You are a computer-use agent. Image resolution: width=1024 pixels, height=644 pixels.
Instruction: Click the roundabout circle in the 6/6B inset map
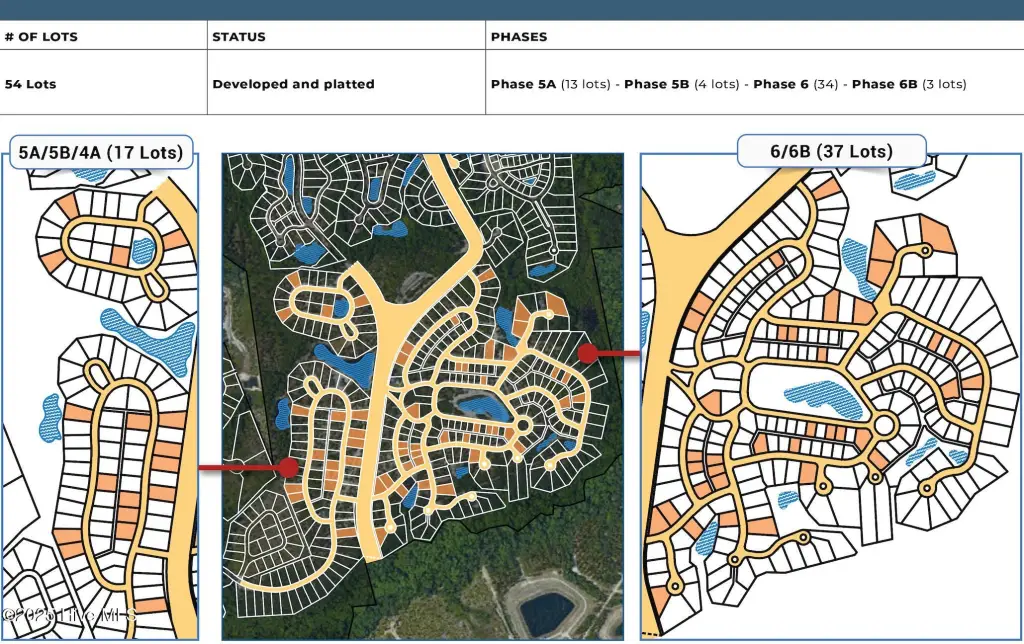[883, 426]
